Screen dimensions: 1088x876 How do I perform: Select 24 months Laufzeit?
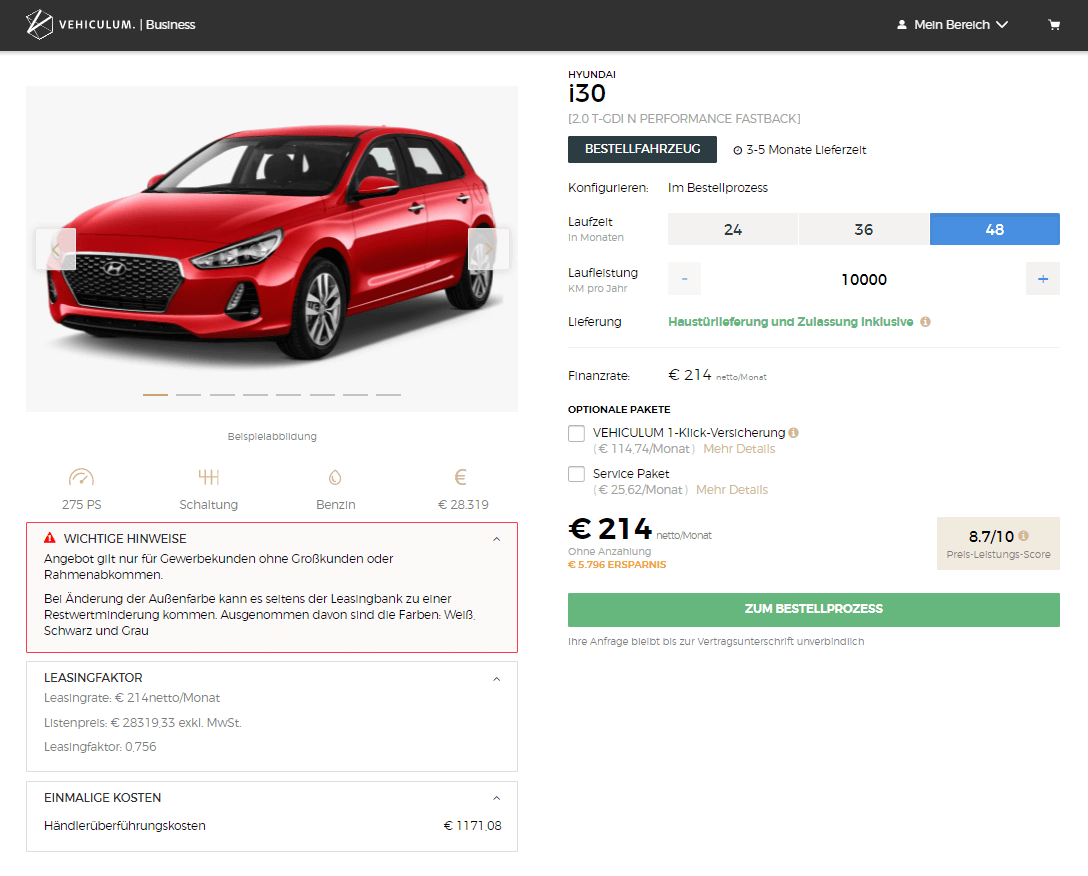pyautogui.click(x=733, y=229)
